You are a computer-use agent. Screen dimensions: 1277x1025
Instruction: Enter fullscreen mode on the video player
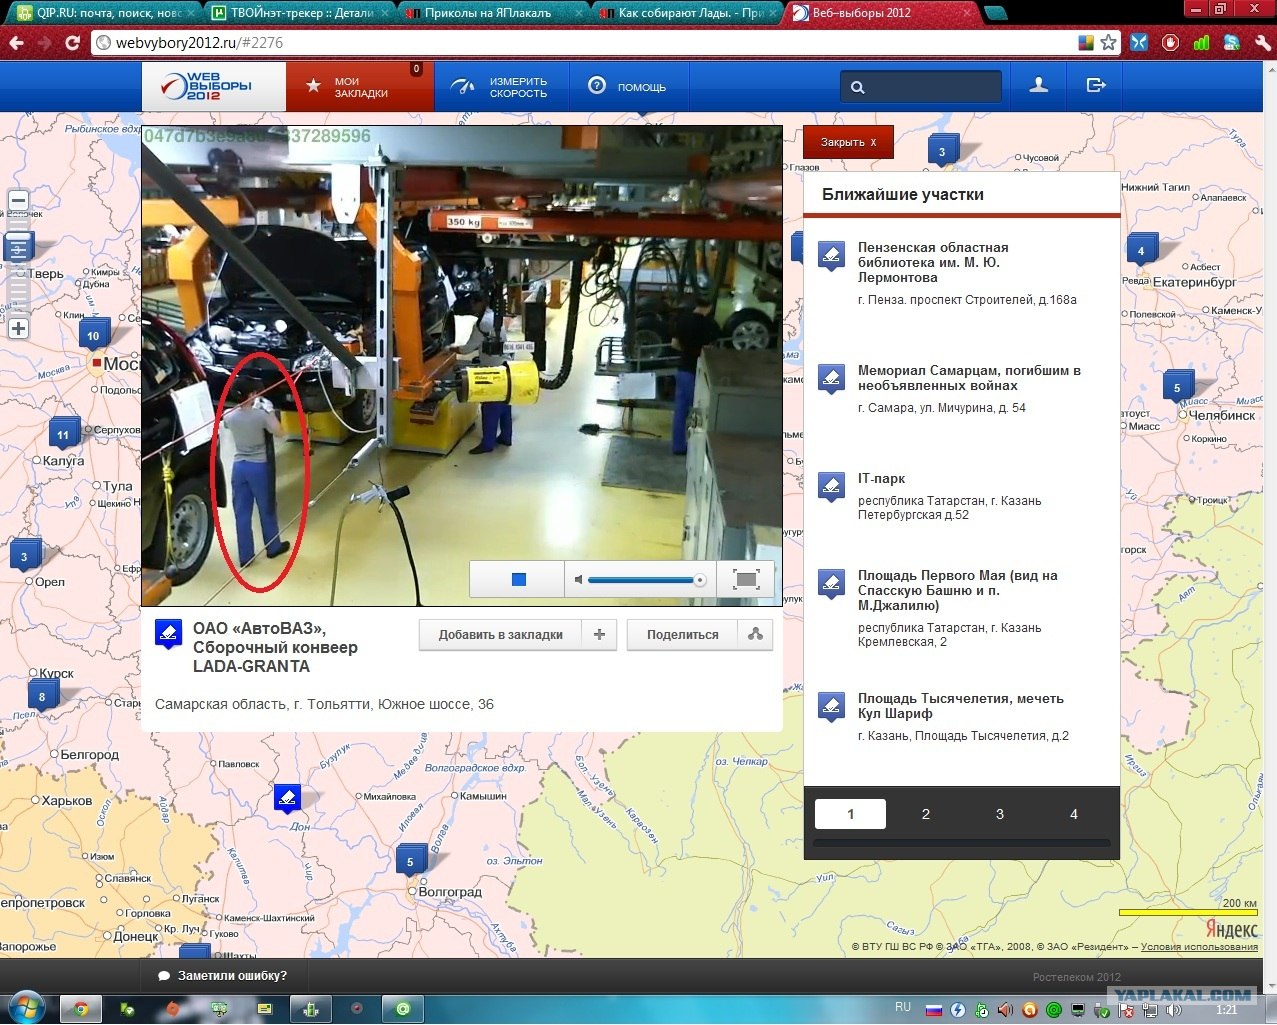point(746,579)
